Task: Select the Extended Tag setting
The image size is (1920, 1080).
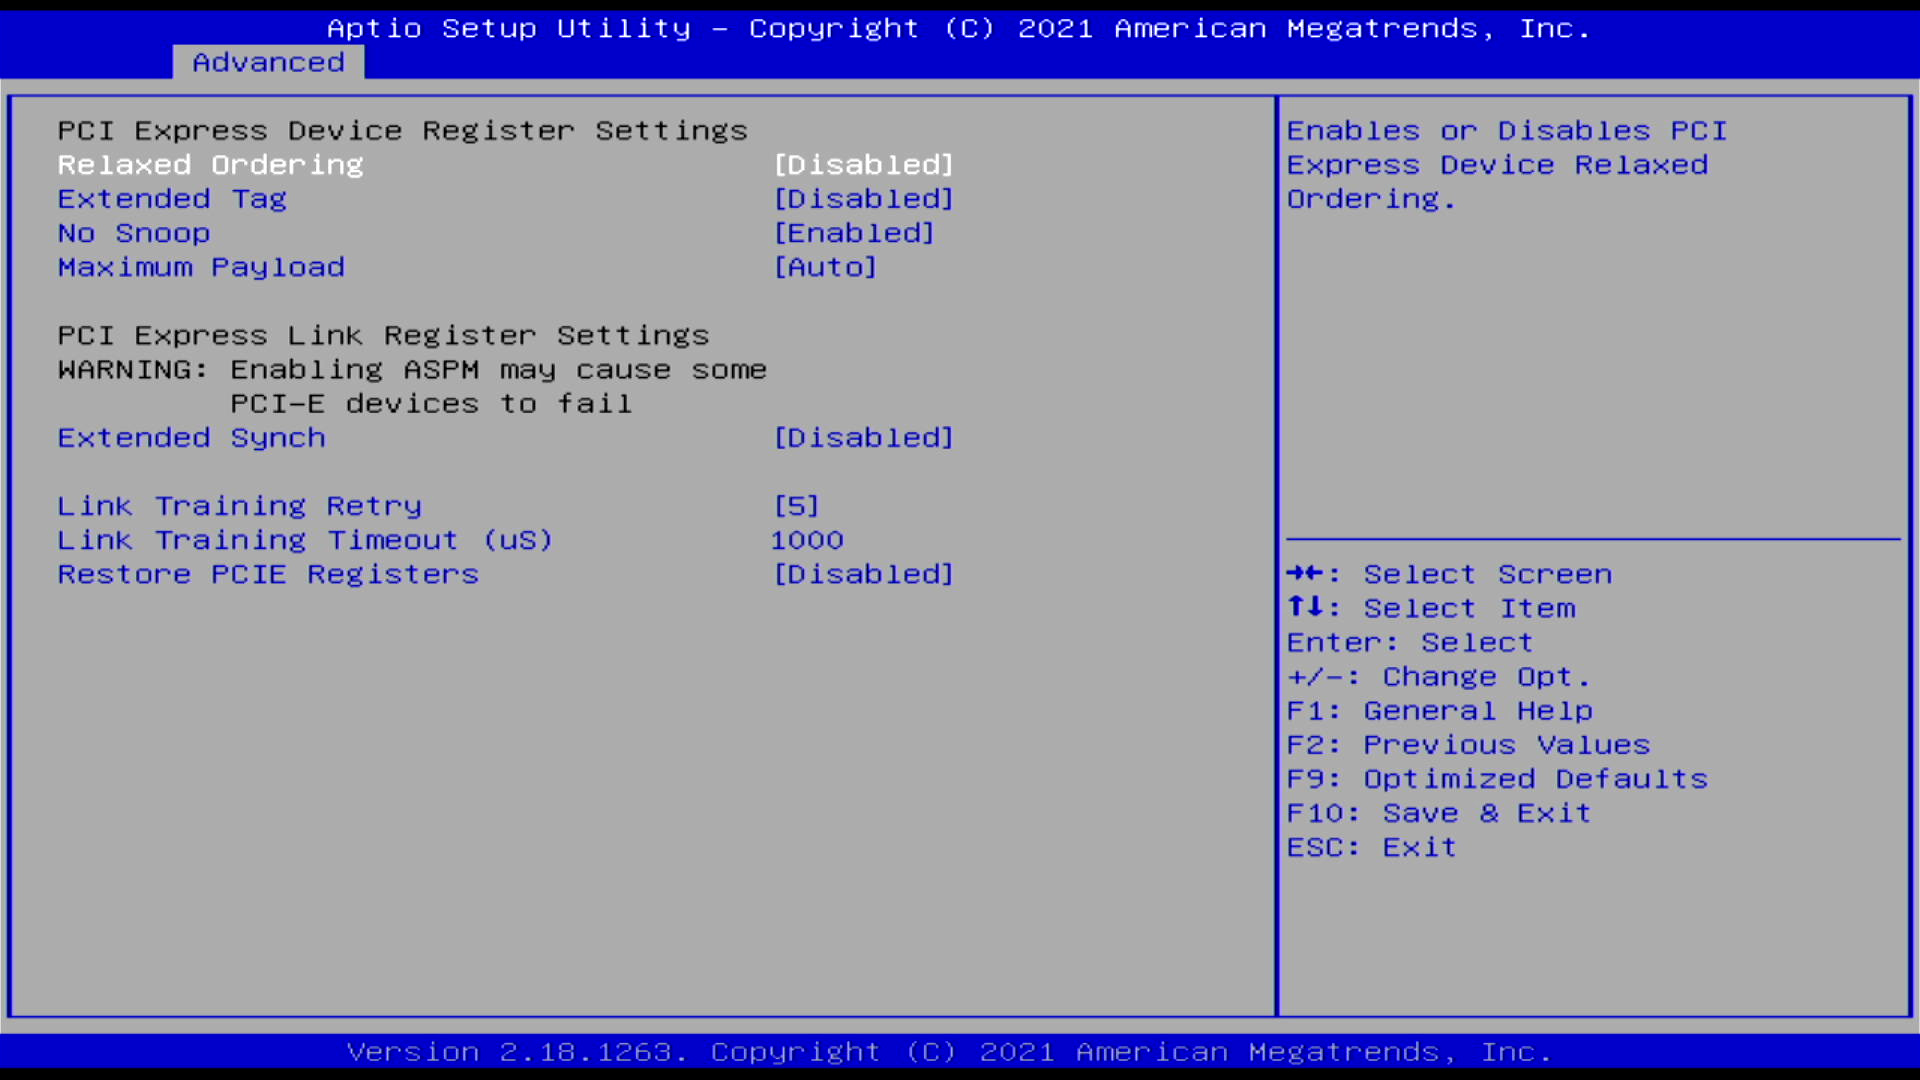Action: (x=172, y=199)
